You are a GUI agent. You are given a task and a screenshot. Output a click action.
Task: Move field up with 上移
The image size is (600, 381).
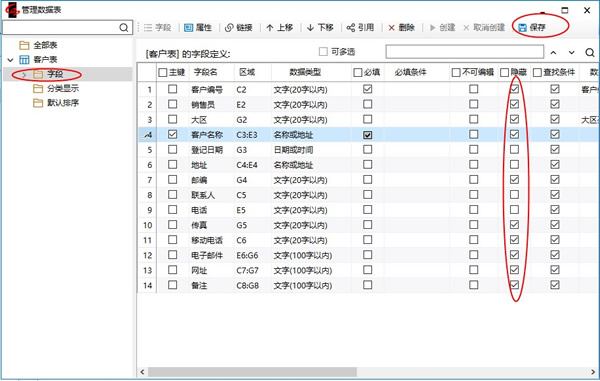(280, 28)
